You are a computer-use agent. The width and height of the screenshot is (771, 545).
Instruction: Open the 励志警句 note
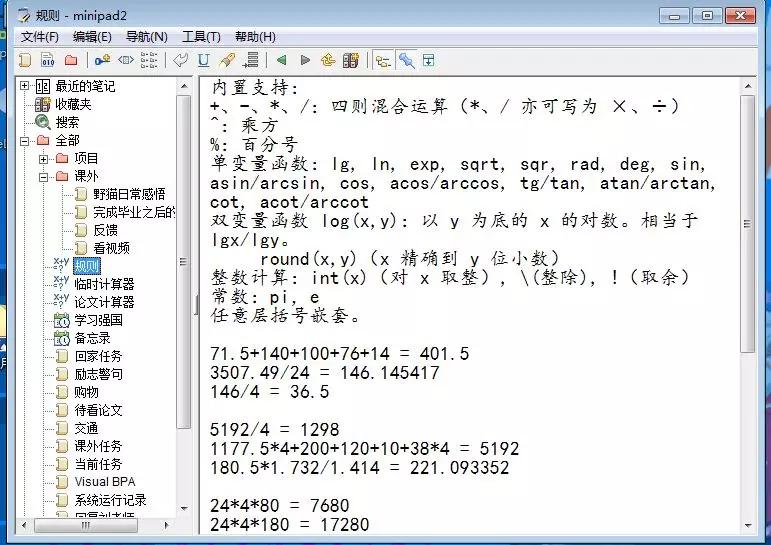pos(98,374)
